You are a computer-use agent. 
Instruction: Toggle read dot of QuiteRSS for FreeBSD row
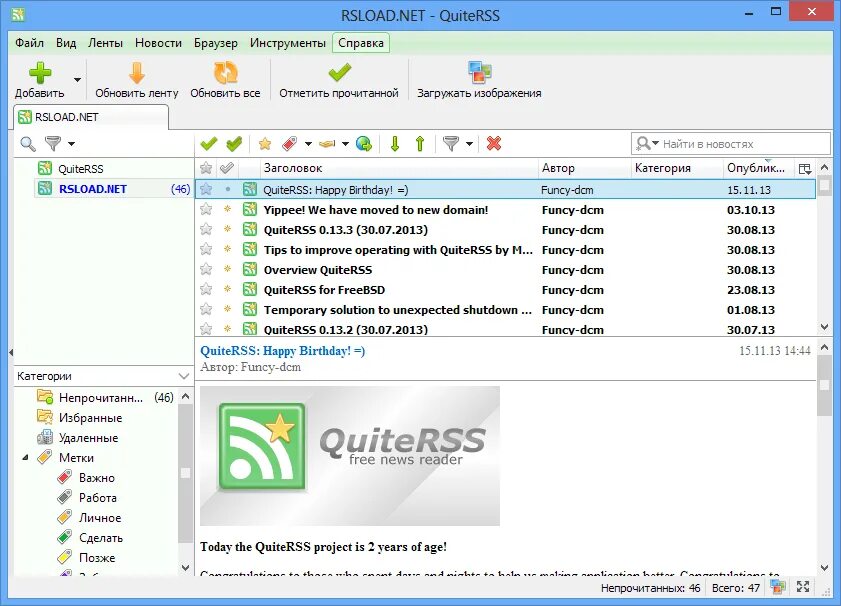(227, 289)
